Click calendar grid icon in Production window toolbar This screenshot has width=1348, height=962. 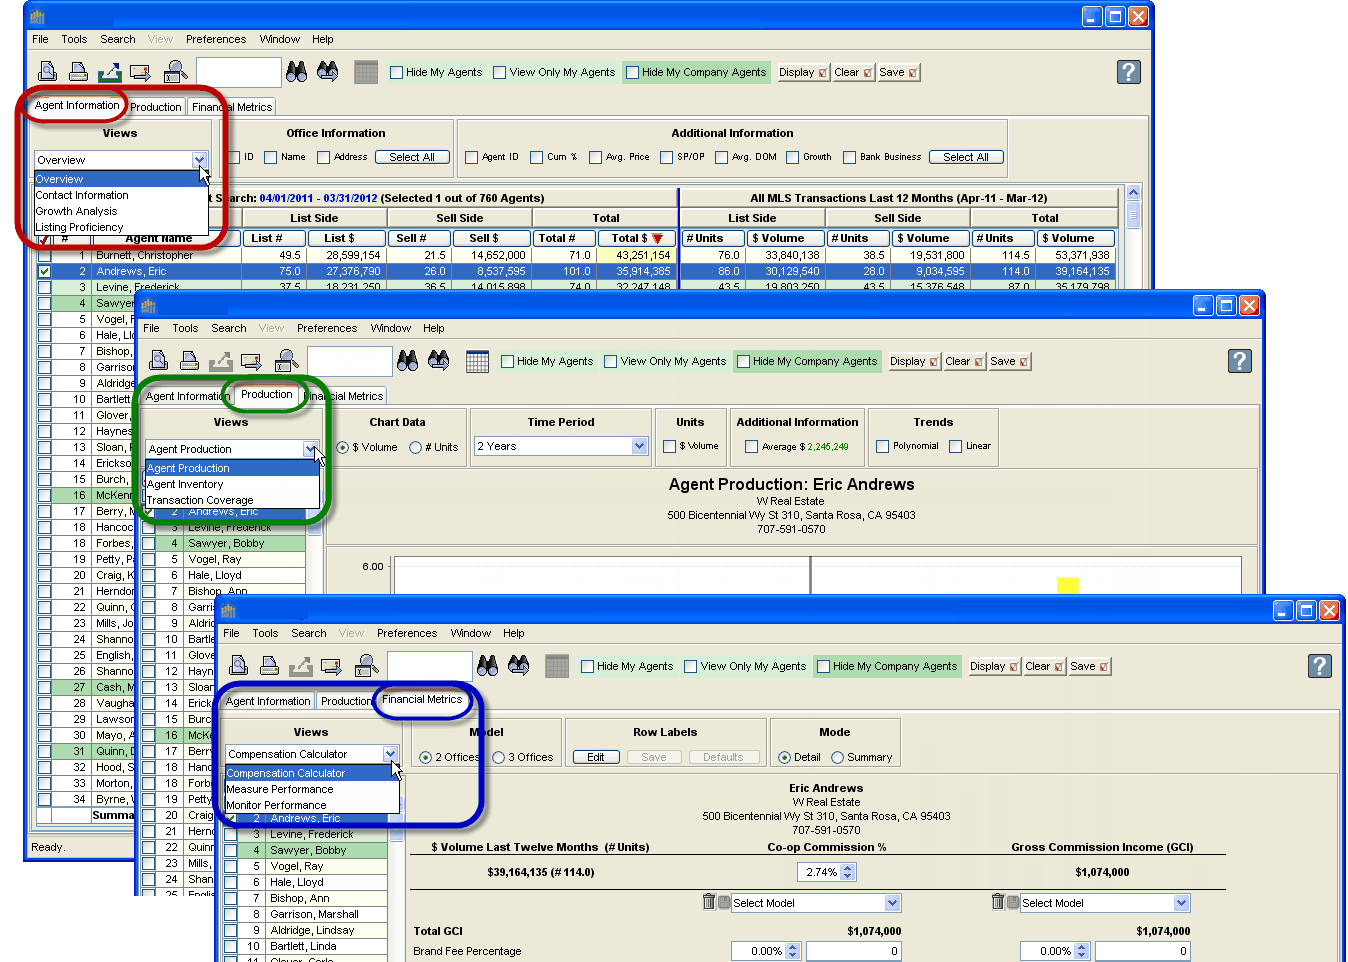click(477, 361)
